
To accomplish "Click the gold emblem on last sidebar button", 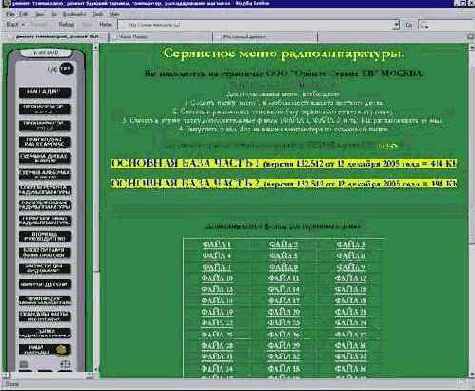I will click(61, 350).
